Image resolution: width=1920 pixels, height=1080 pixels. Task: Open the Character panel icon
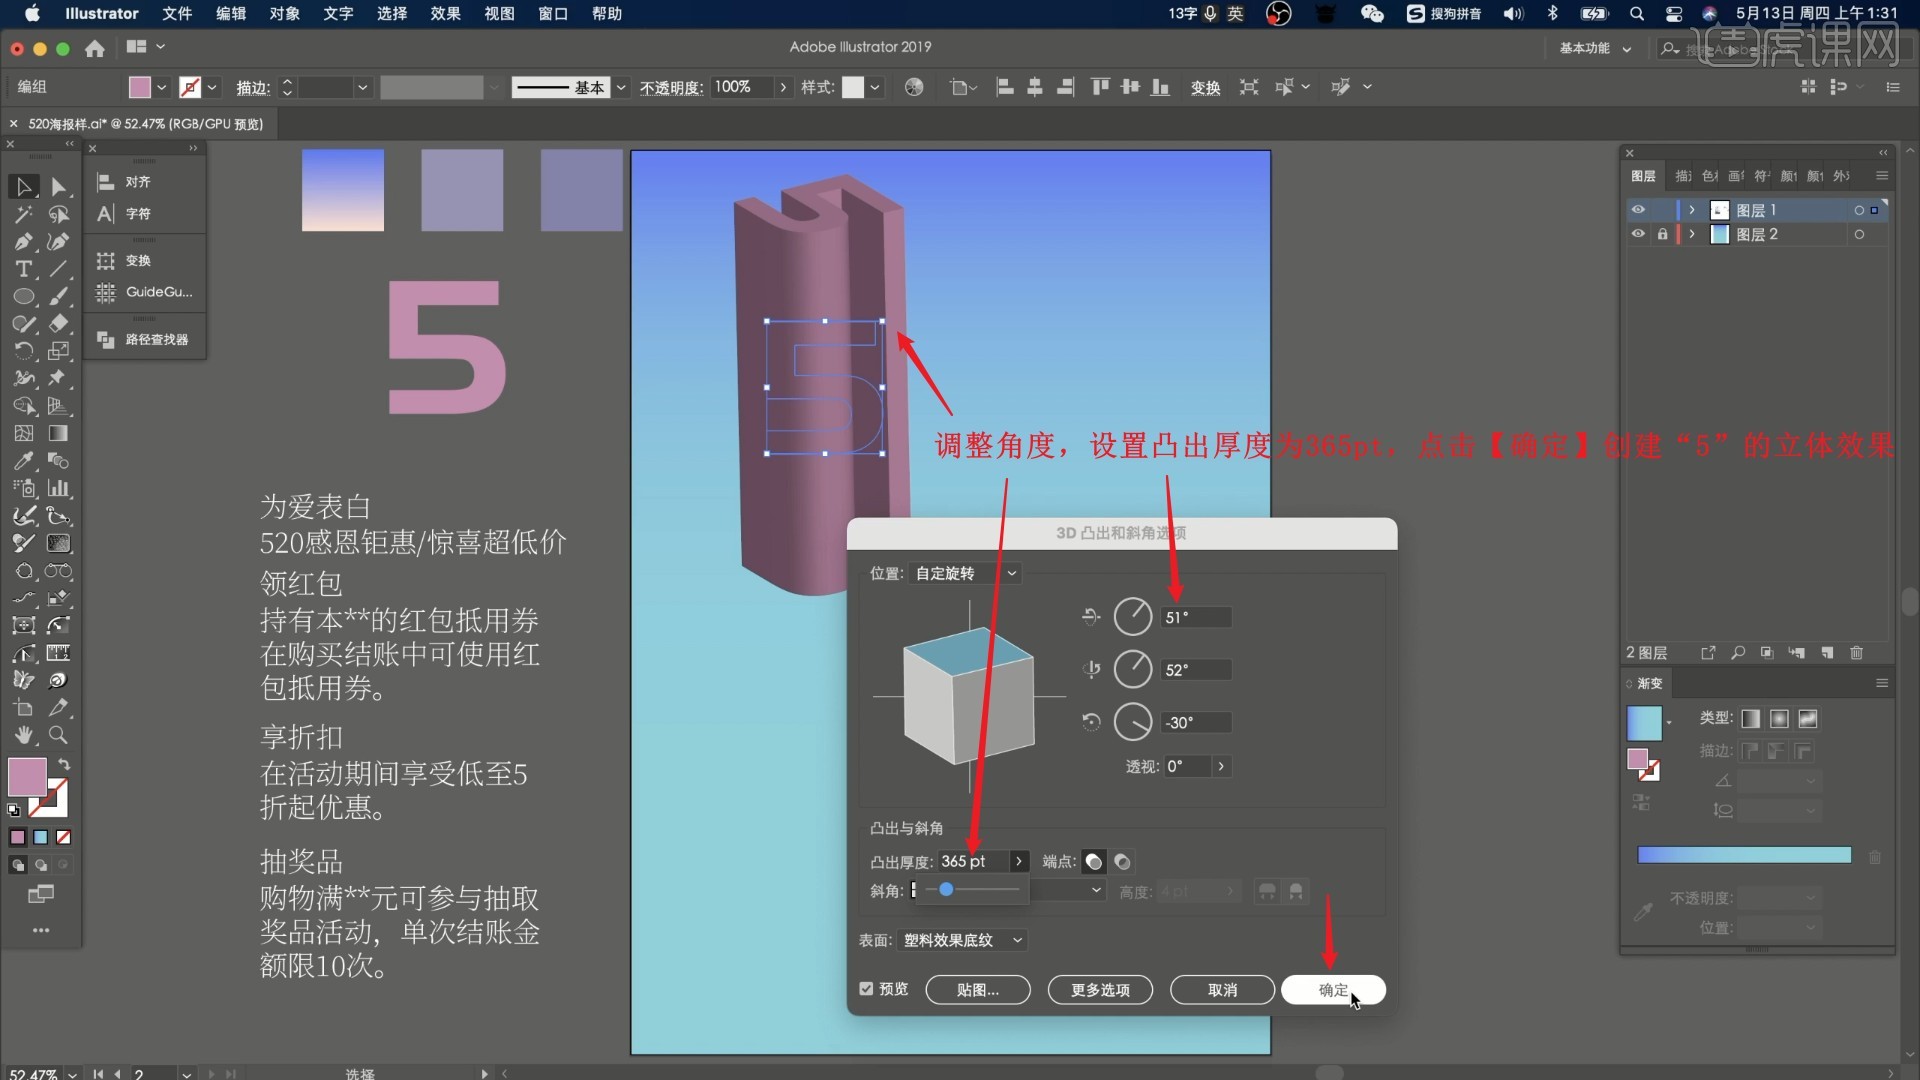pyautogui.click(x=106, y=213)
